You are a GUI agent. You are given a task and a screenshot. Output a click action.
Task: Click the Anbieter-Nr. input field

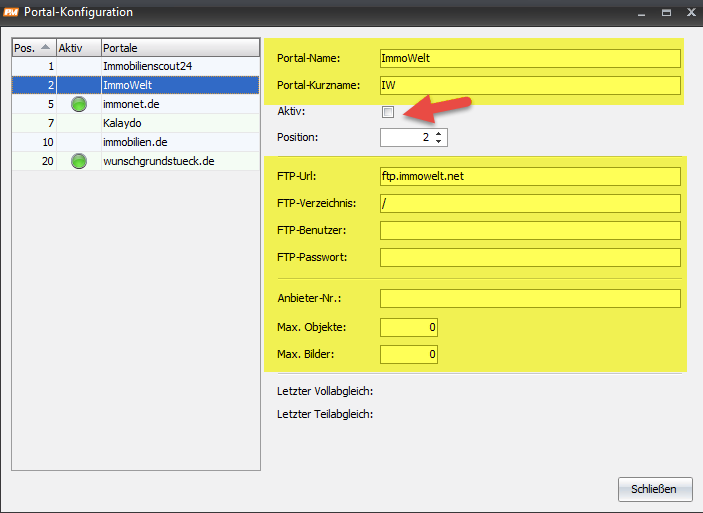pyautogui.click(x=530, y=298)
